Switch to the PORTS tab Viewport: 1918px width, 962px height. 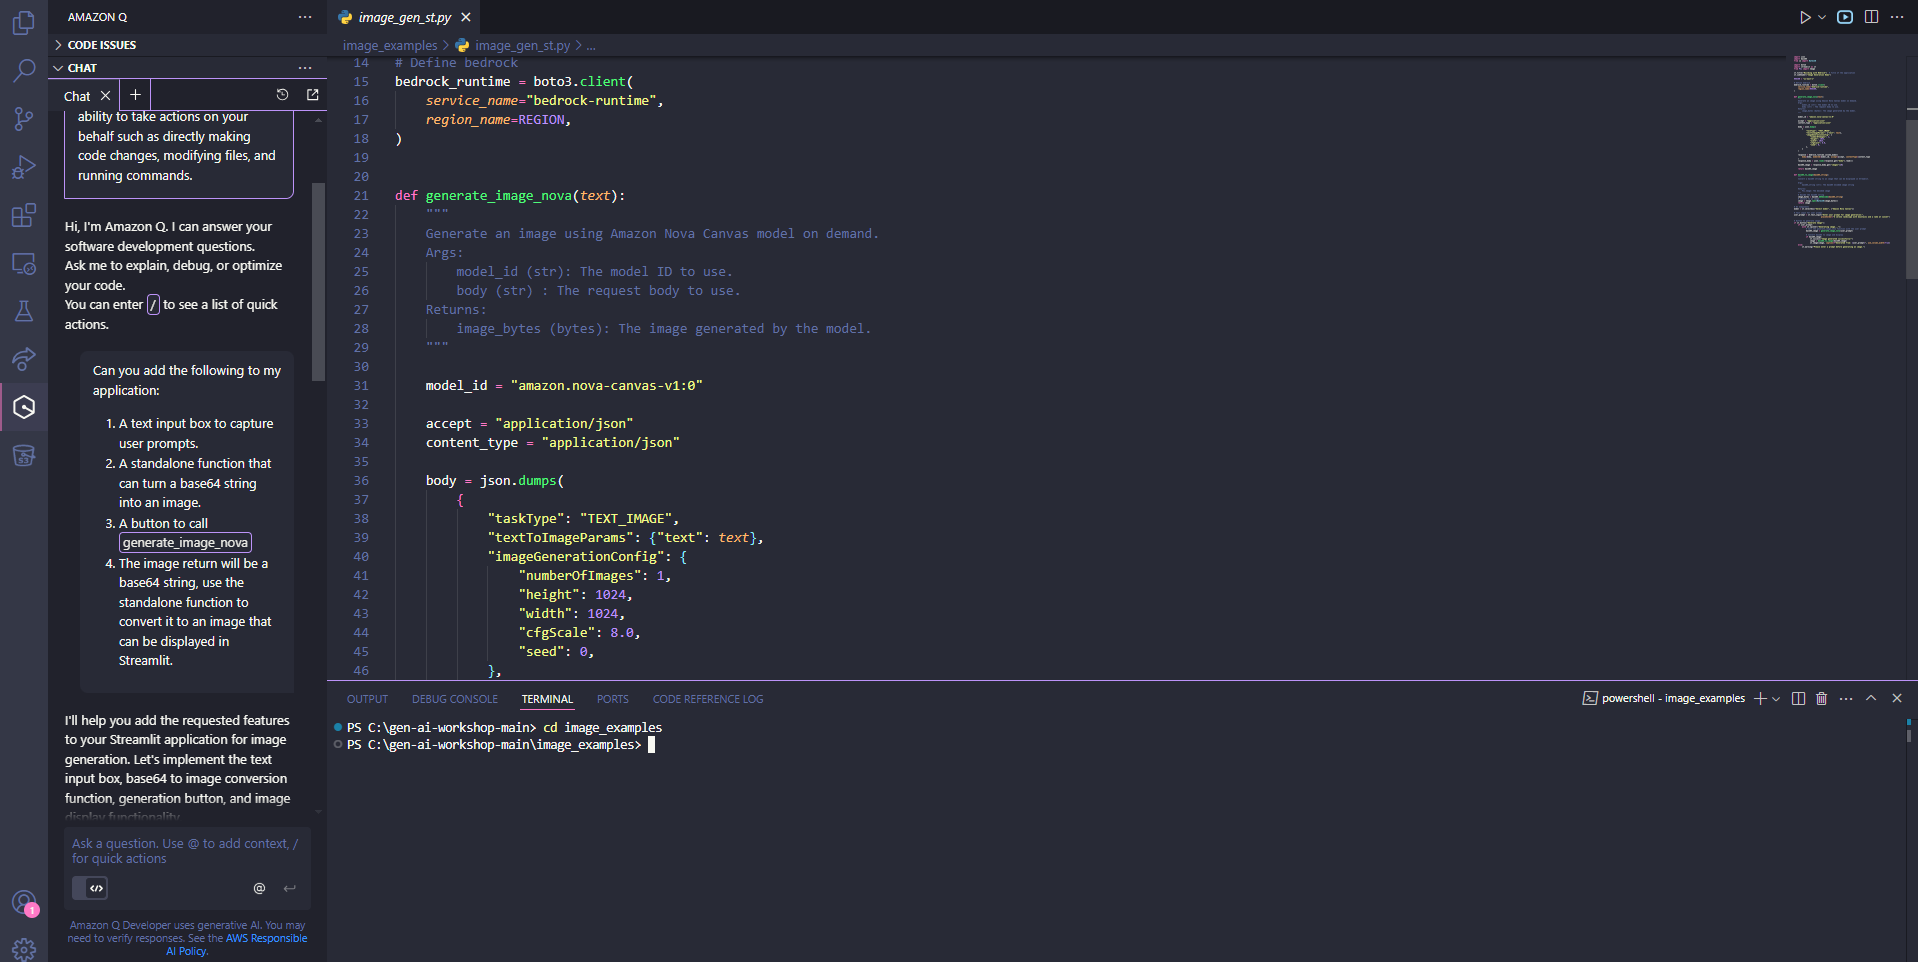coord(613,699)
